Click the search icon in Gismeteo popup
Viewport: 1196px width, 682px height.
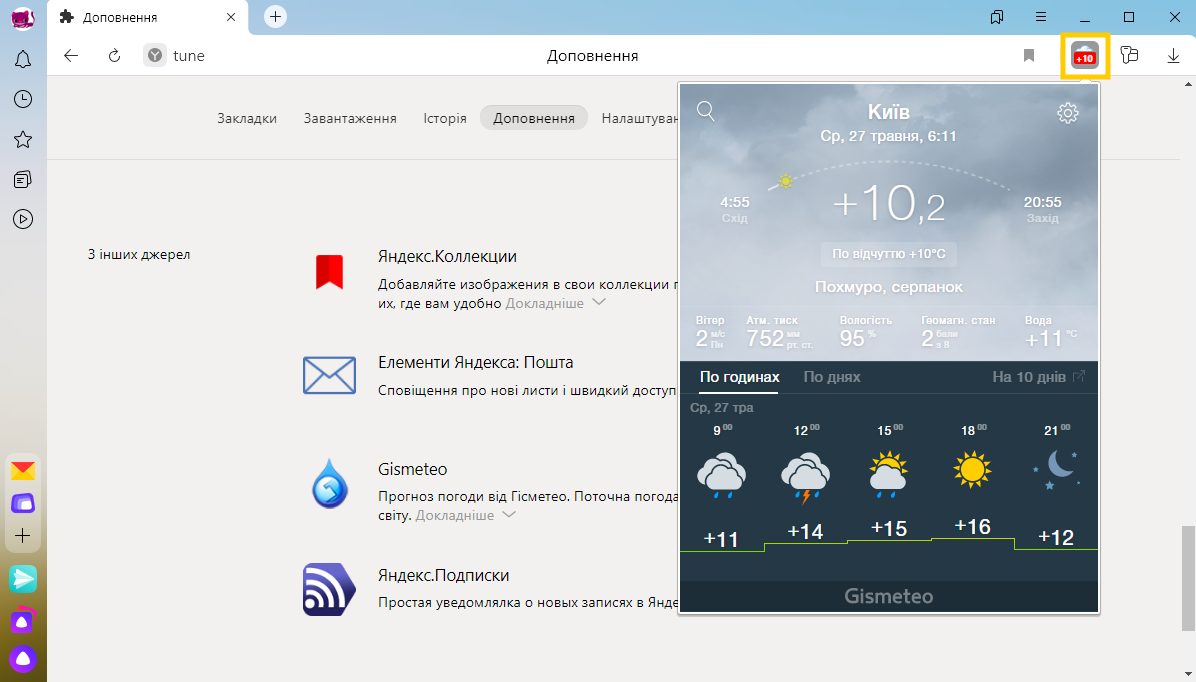coord(706,111)
